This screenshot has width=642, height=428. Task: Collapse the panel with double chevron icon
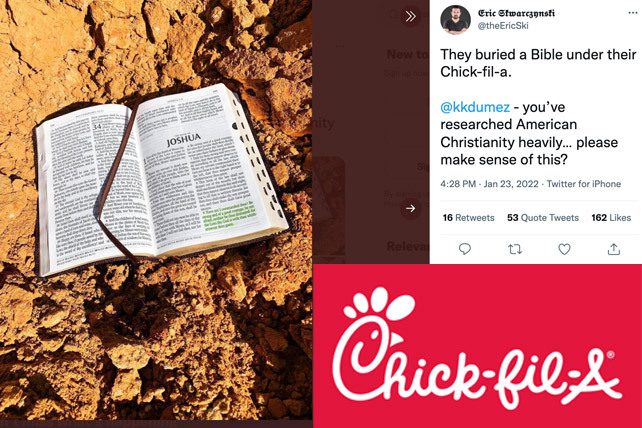[x=410, y=16]
